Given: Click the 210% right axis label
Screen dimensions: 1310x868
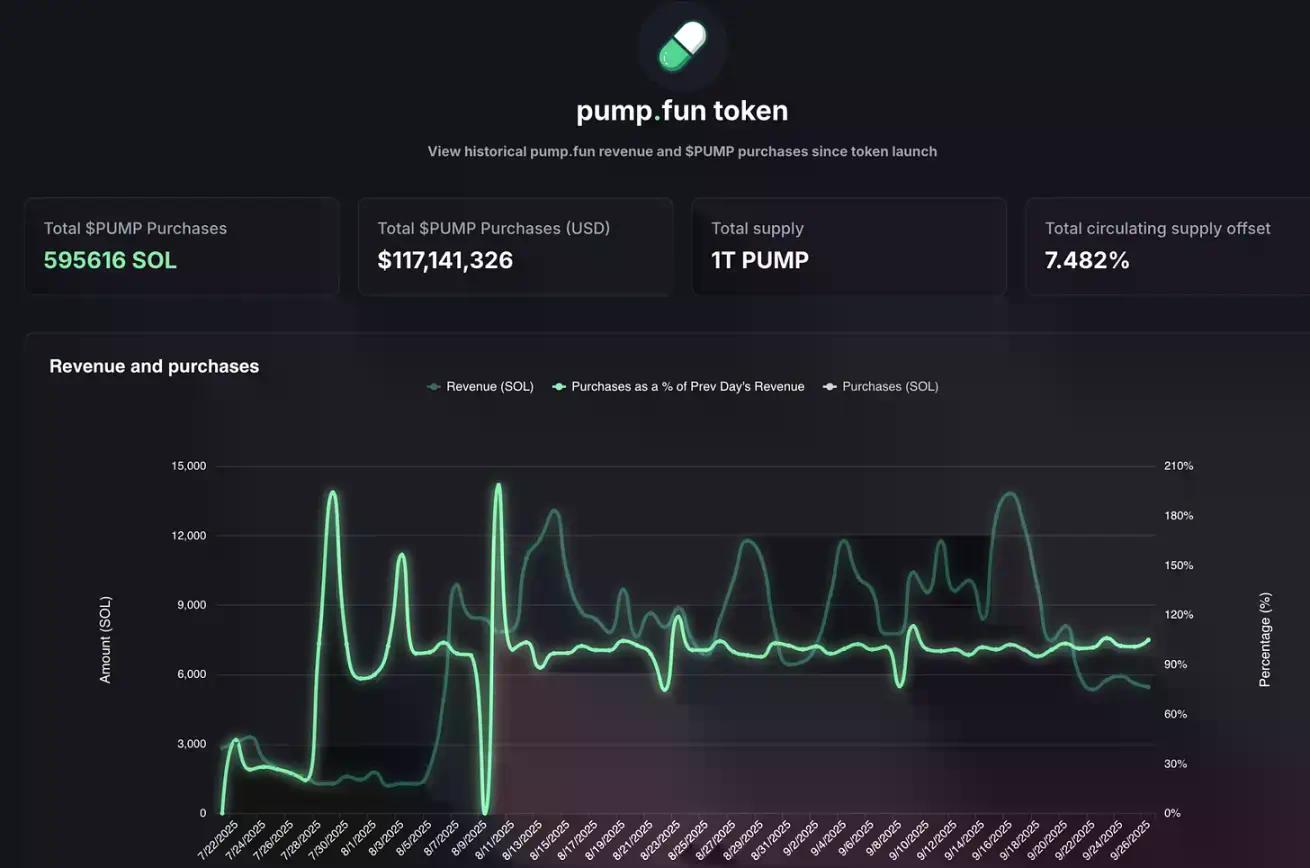Looking at the screenshot, I should pos(1178,466).
